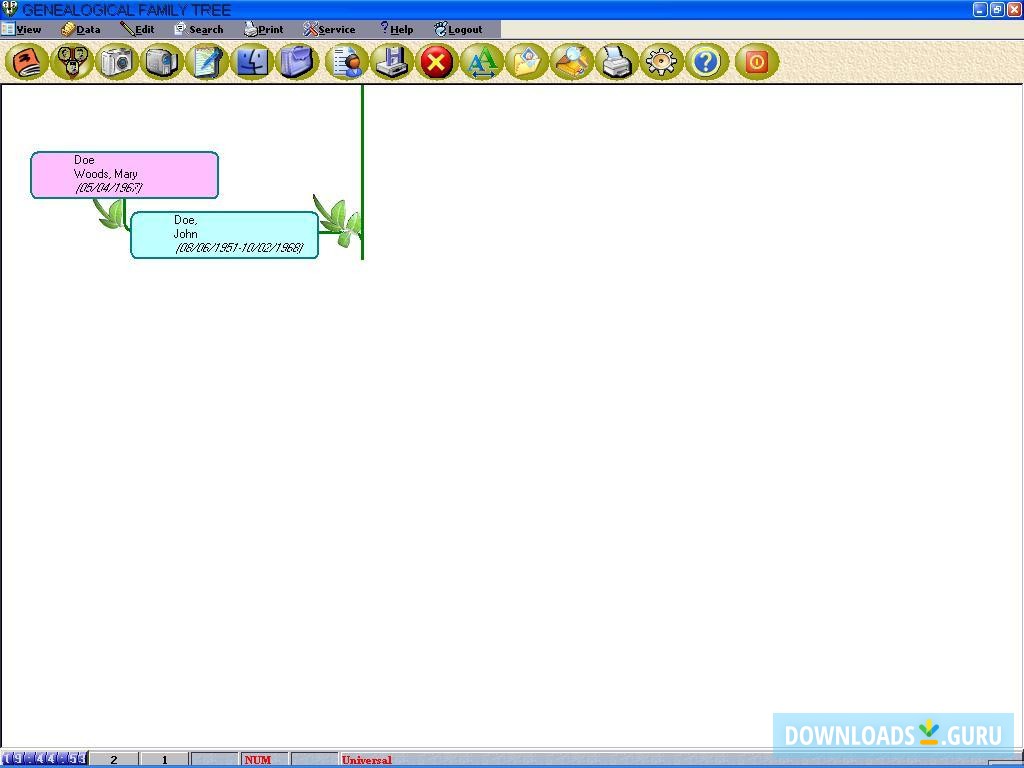This screenshot has height=768, width=1024.
Task: Delete record using the red X icon
Action: (x=436, y=62)
